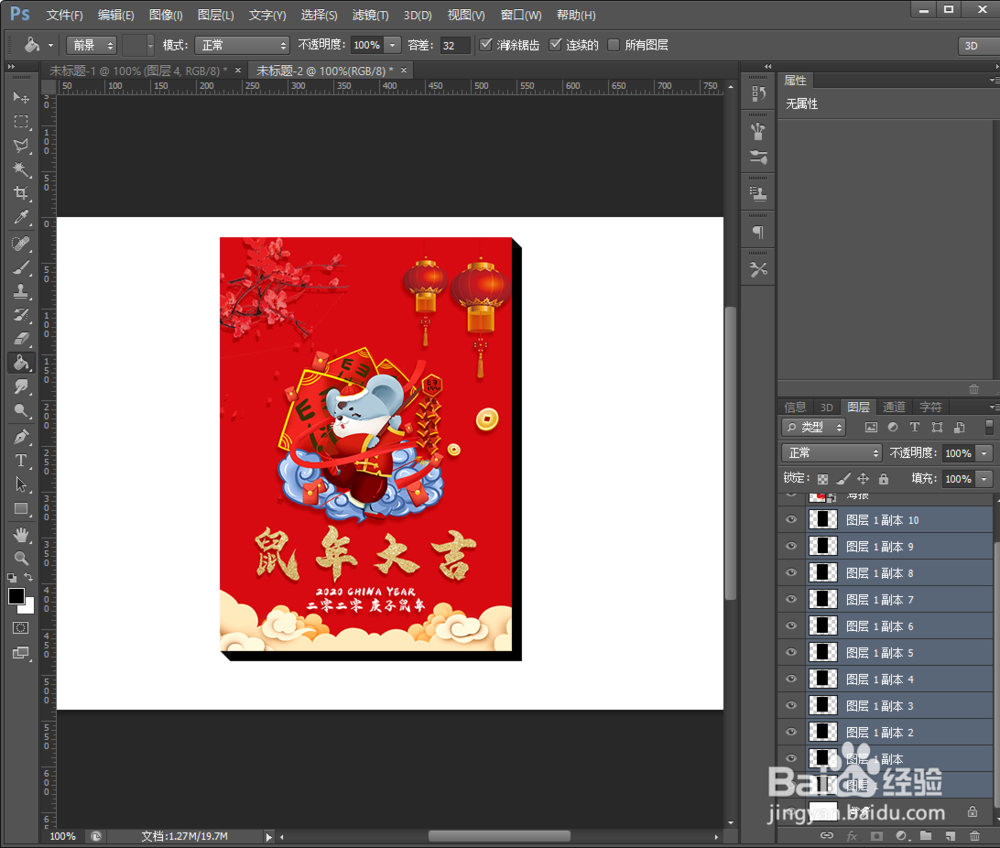The height and width of the screenshot is (848, 1000).
Task: Hide layer 图层 1 副本 7
Action: [791, 599]
